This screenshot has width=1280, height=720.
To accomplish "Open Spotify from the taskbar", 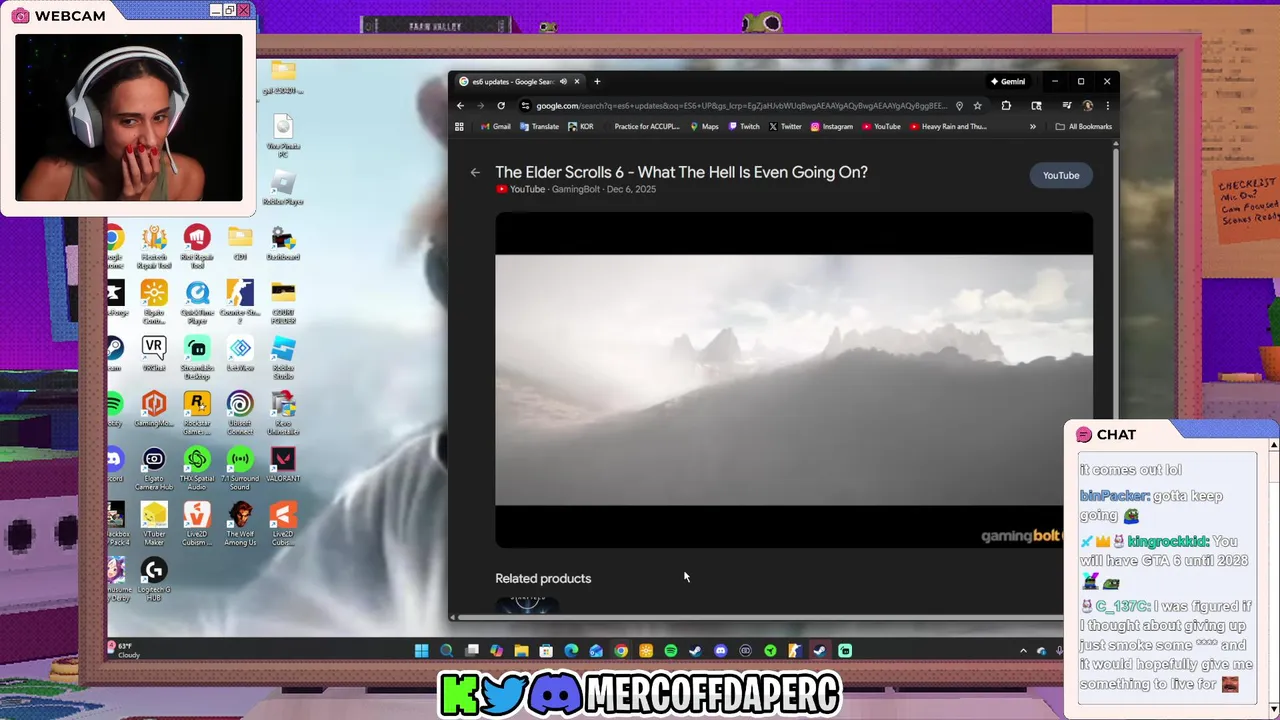I will pos(671,651).
